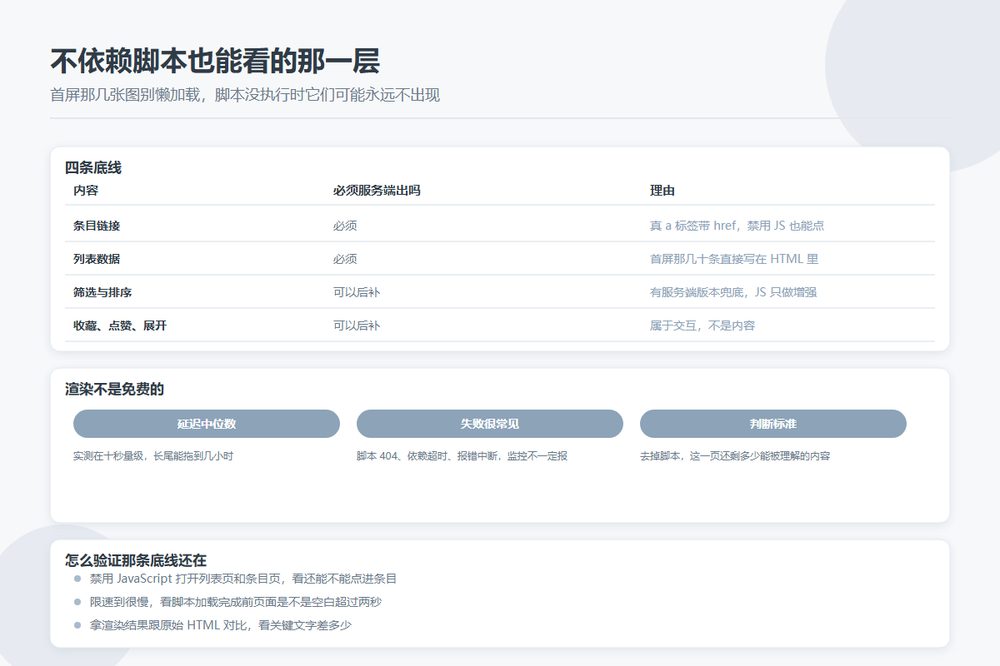Click the 怎么验证那条底线还在 heading

tap(136, 560)
